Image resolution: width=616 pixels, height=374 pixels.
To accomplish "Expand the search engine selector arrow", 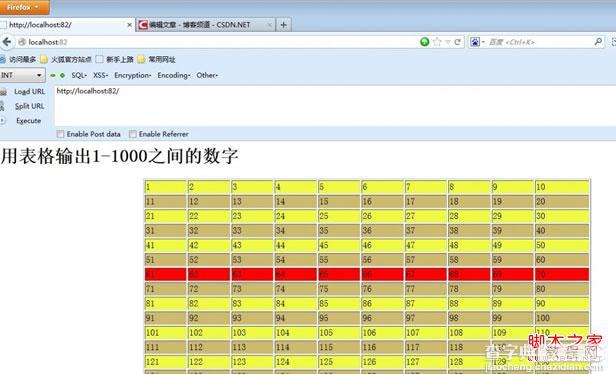I will pos(483,42).
